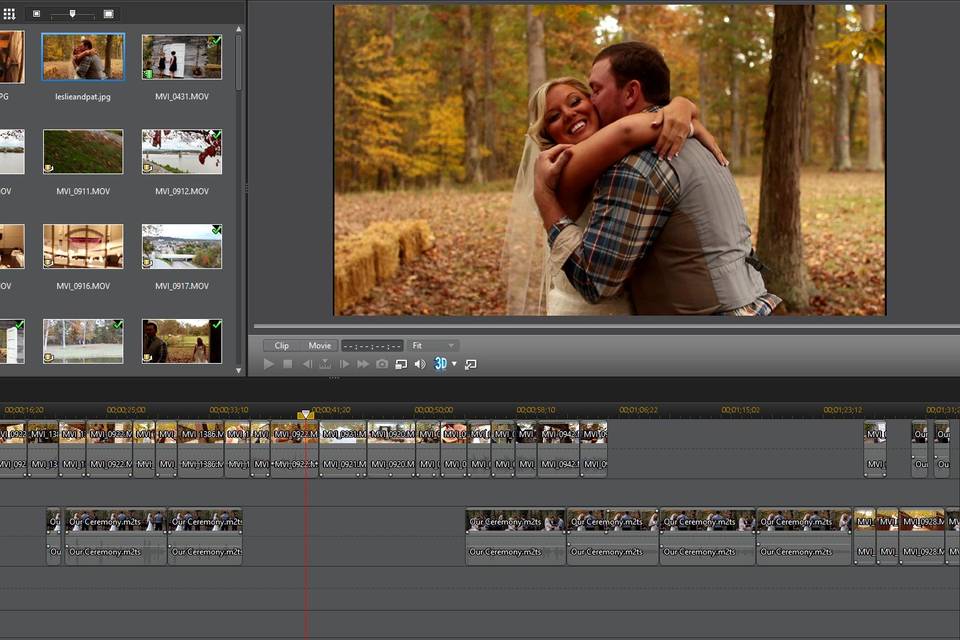This screenshot has height=640, width=960.
Task: Click the green checkmark on MVI_0912.MOV thumbnail
Action: (x=215, y=135)
